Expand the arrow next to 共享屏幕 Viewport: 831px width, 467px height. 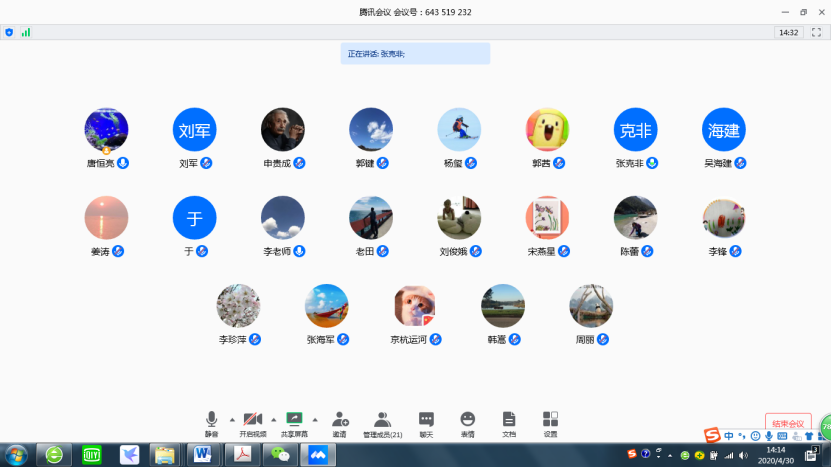tap(314, 419)
